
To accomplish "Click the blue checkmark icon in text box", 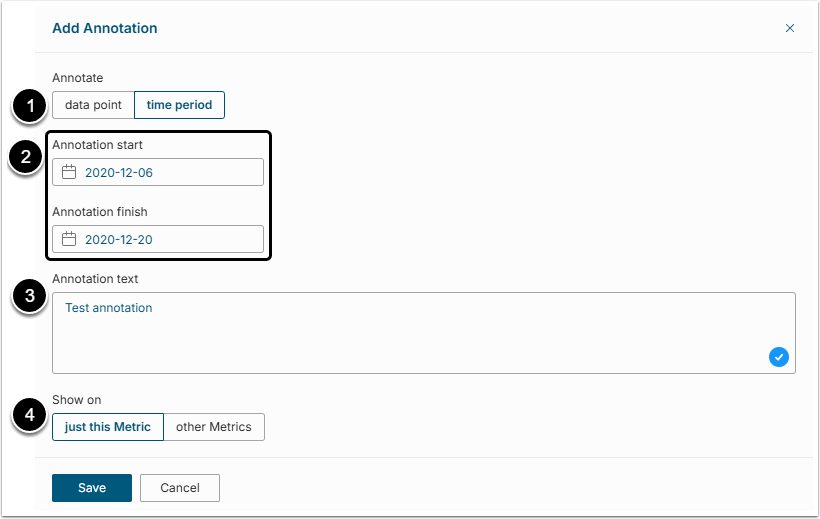I will [779, 357].
